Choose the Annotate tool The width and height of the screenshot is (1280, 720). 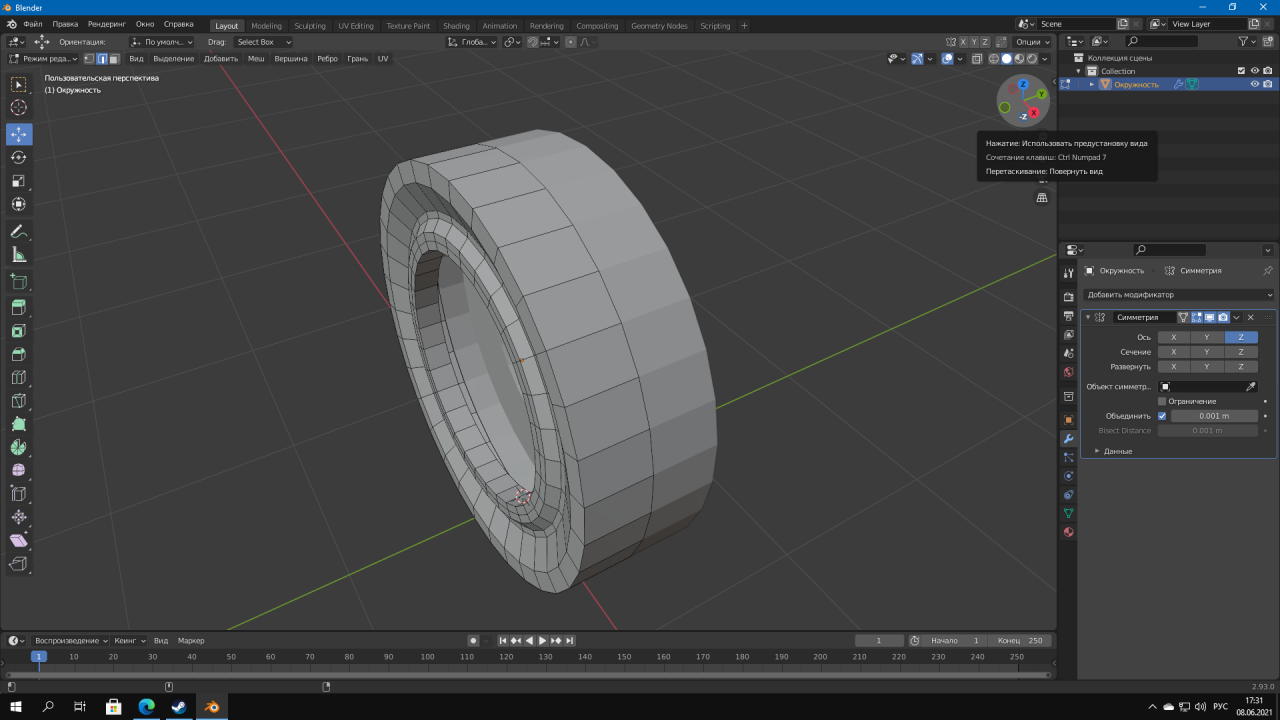pyautogui.click(x=19, y=231)
